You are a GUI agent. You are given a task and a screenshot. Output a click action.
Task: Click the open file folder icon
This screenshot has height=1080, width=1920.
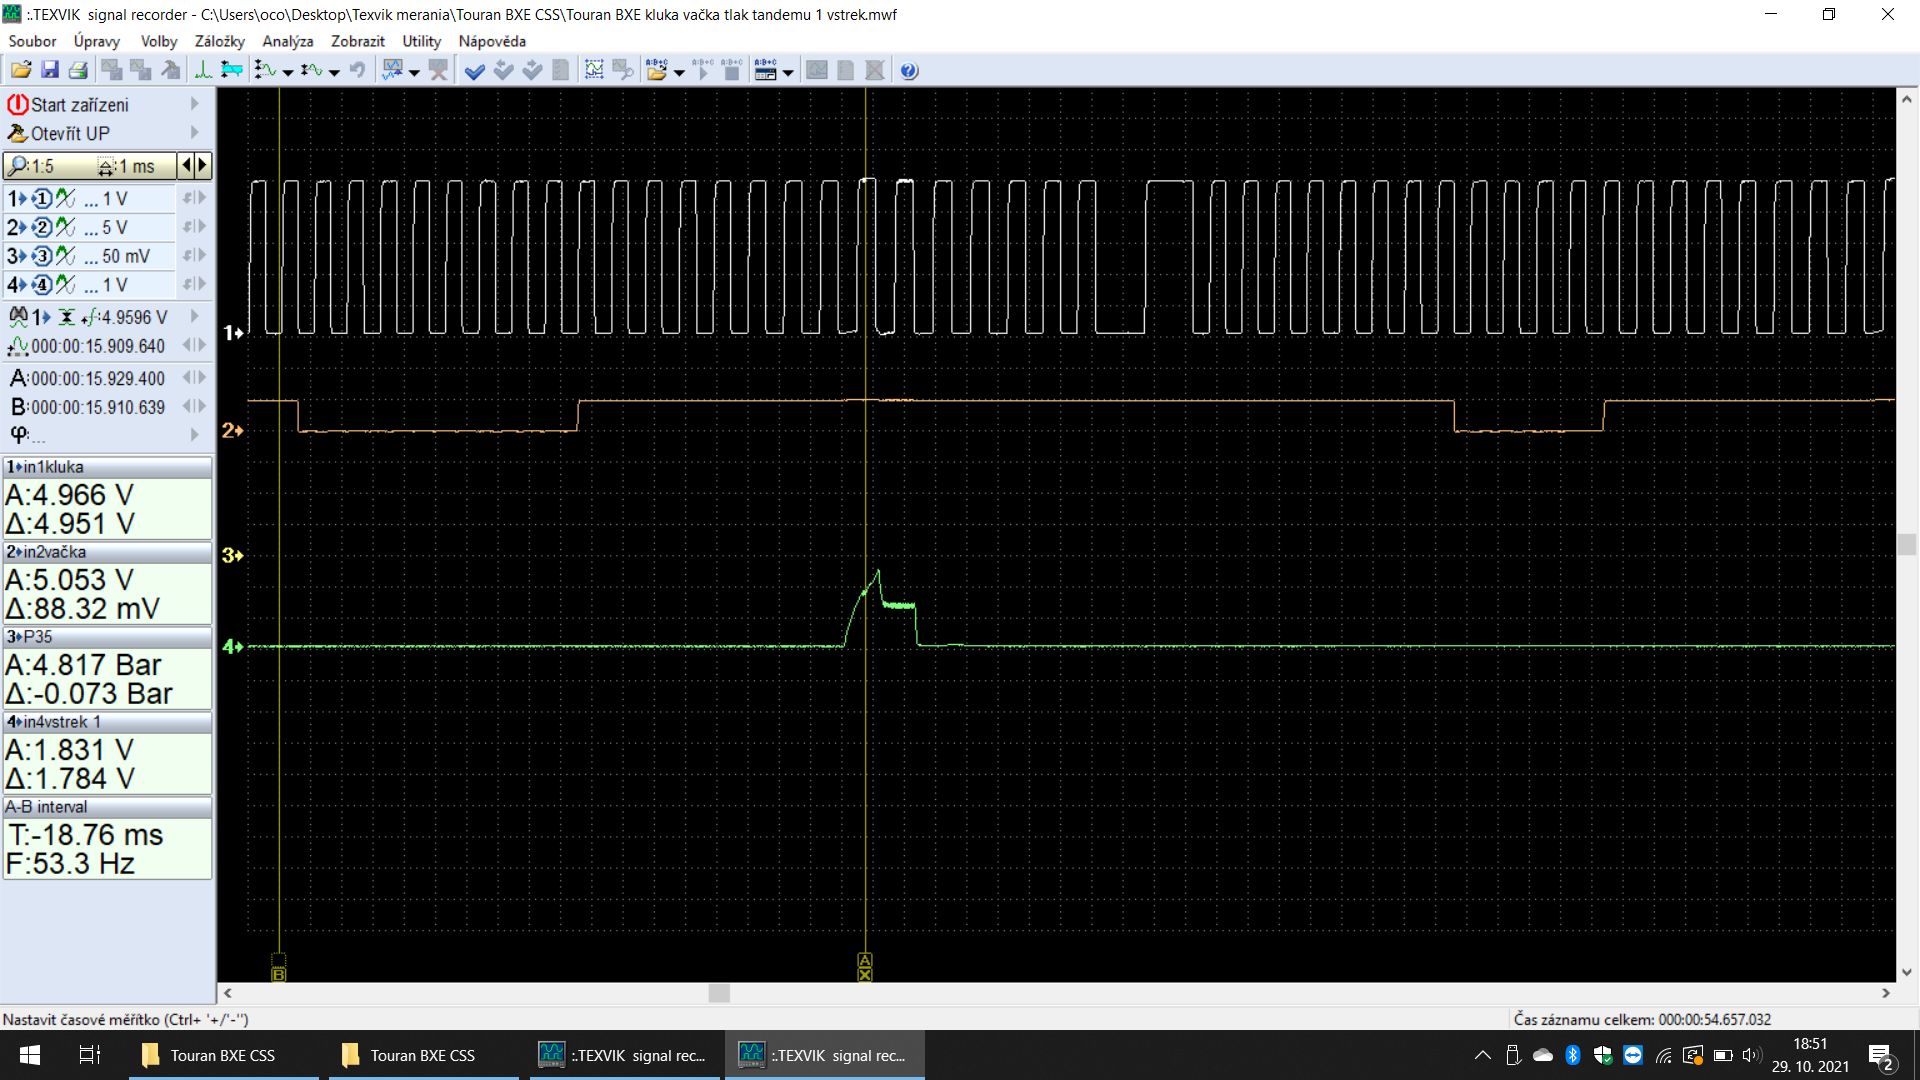pos(20,70)
